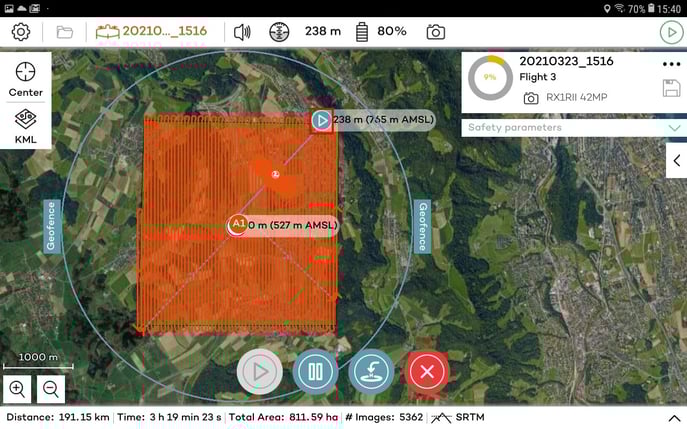Open settings gear in top toolbar

(x=20, y=32)
